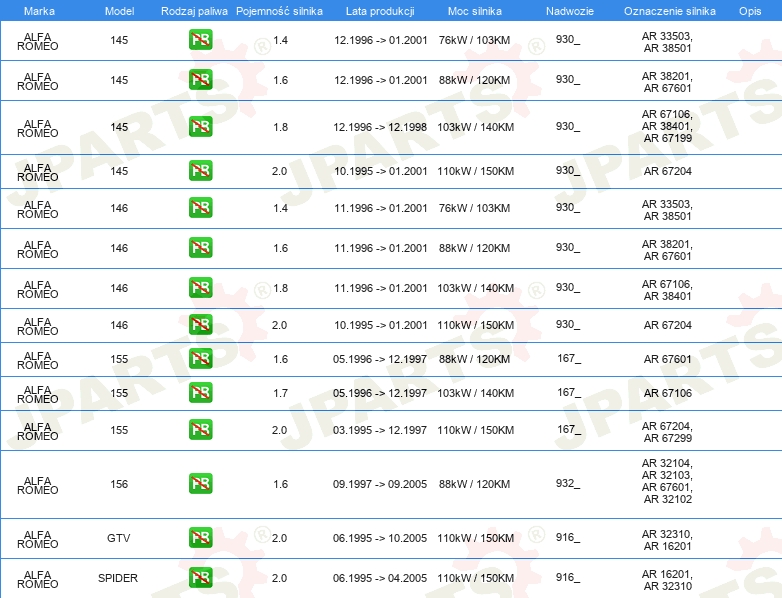The width and height of the screenshot is (782, 598).
Task: Click body code 932_ cell
Action: pos(568,483)
